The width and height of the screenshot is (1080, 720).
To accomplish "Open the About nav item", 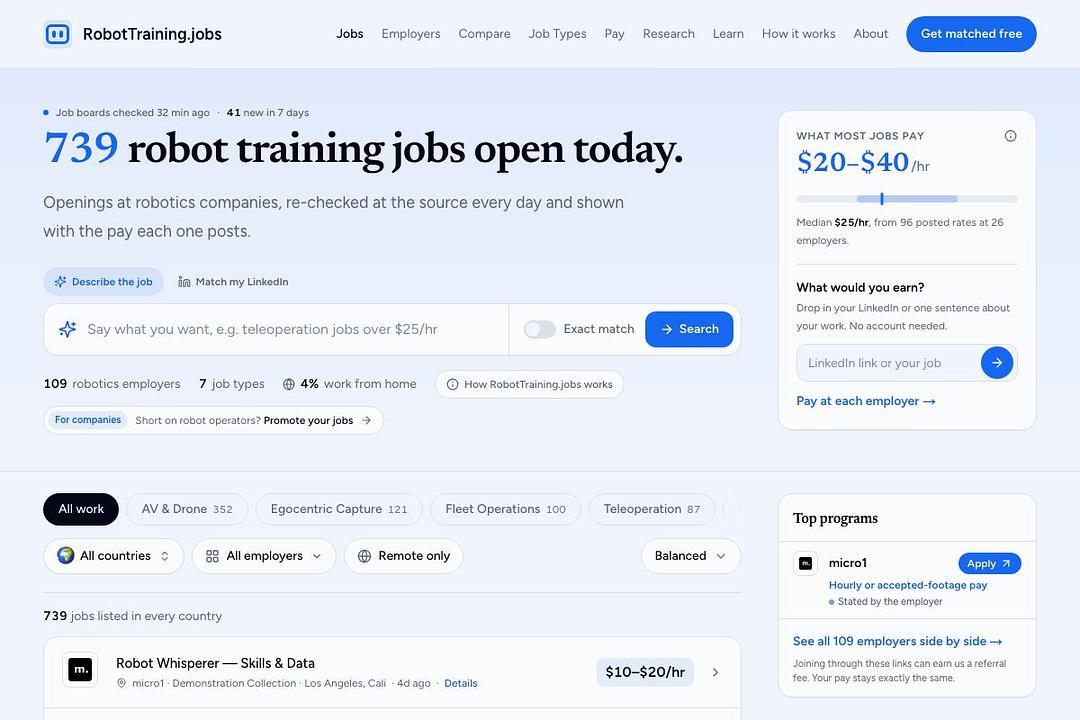I will click(x=871, y=34).
